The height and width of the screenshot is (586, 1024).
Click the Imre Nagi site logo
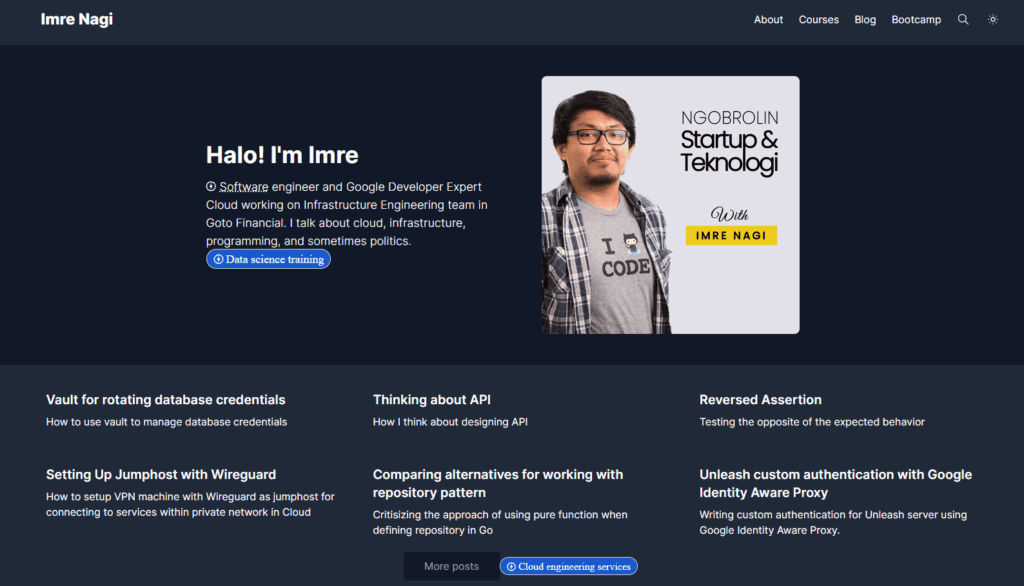tap(77, 20)
